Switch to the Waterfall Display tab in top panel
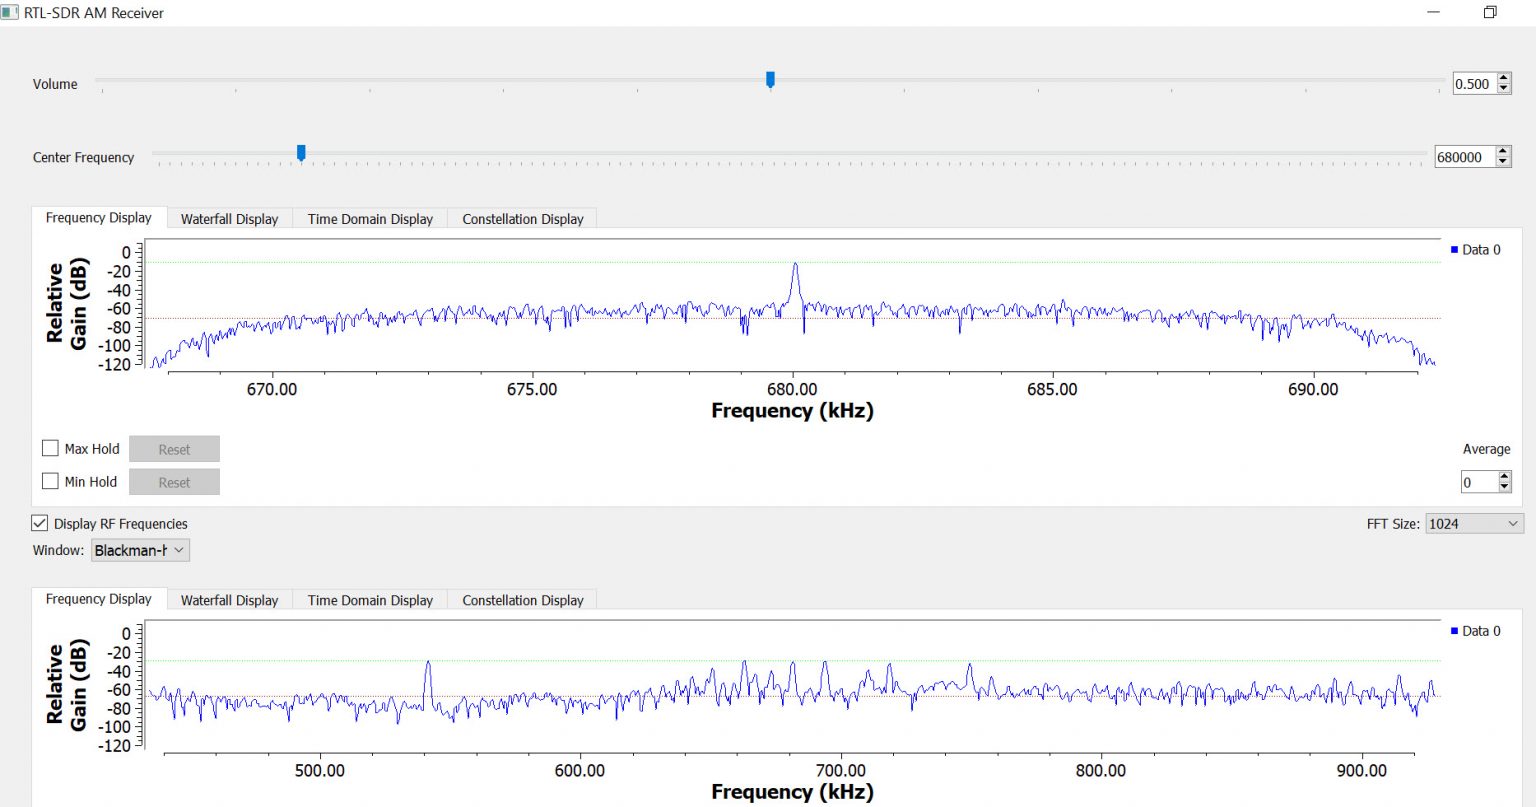This screenshot has height=807, width=1536. coord(229,218)
